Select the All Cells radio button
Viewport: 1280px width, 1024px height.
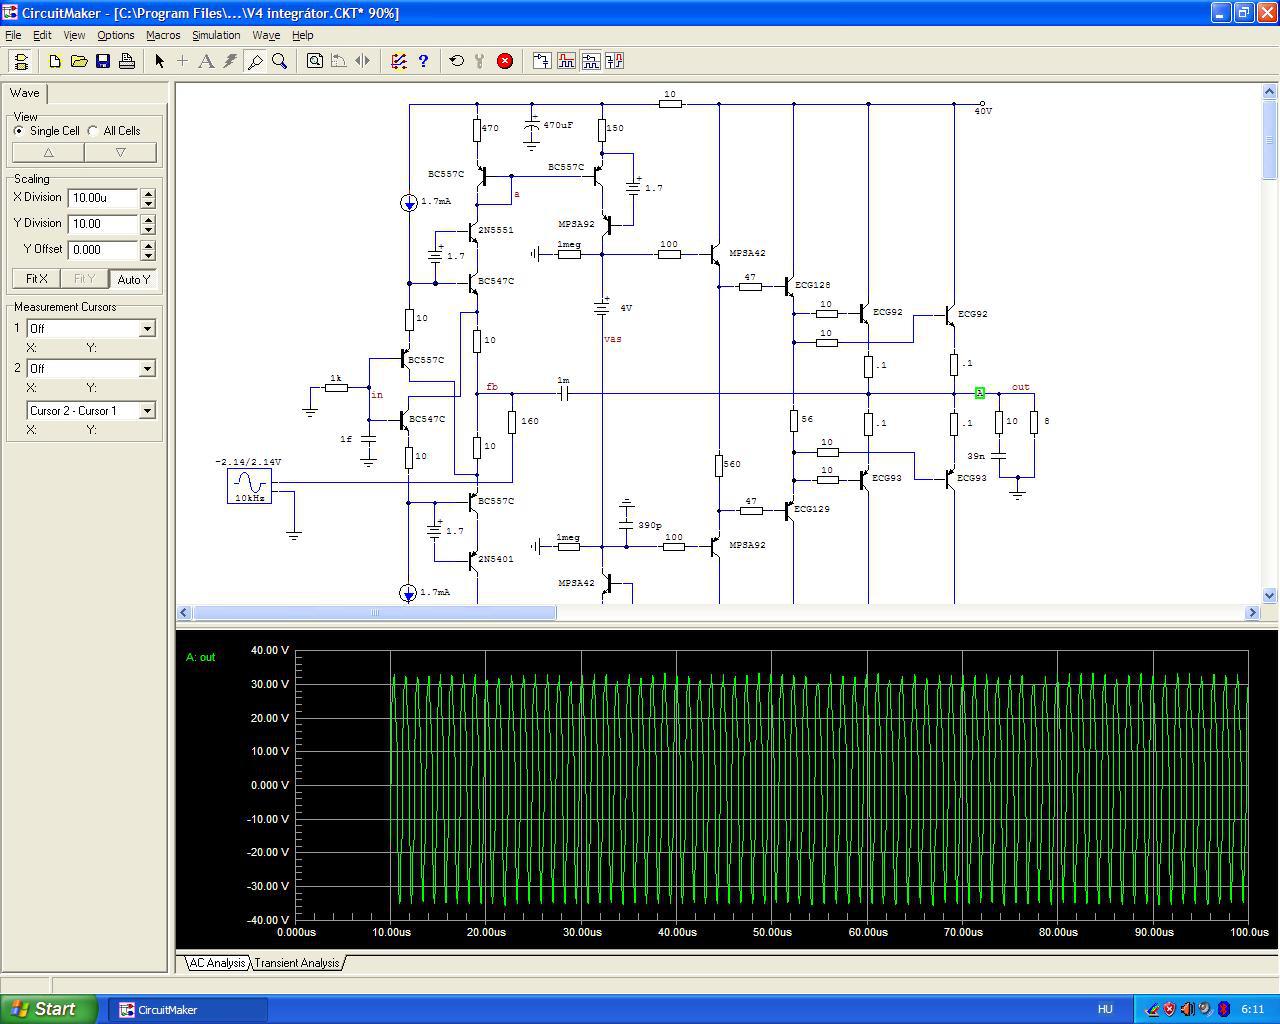tap(93, 131)
